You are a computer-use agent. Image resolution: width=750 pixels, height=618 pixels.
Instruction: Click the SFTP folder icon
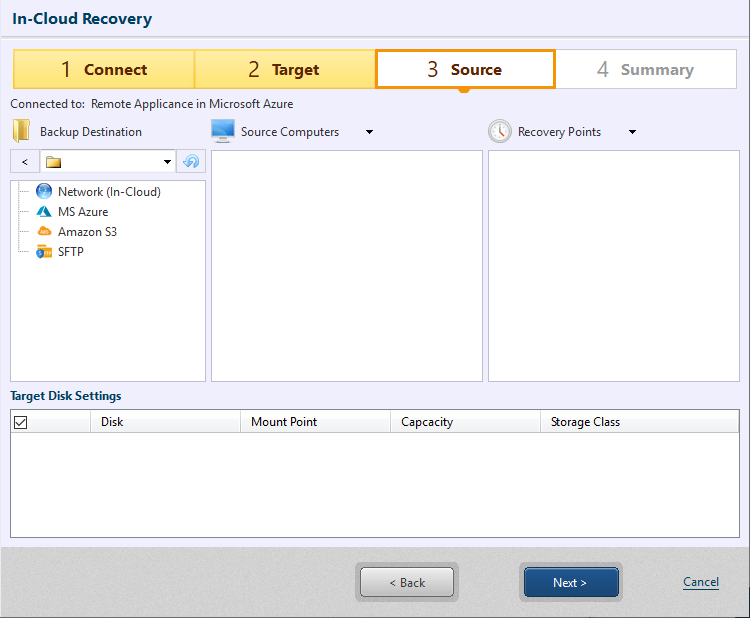(43, 252)
